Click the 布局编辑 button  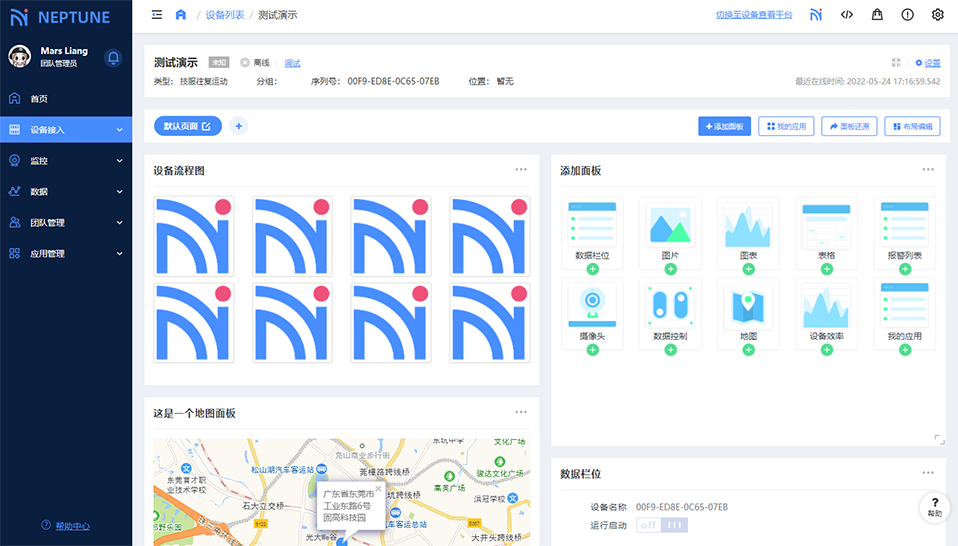911,127
